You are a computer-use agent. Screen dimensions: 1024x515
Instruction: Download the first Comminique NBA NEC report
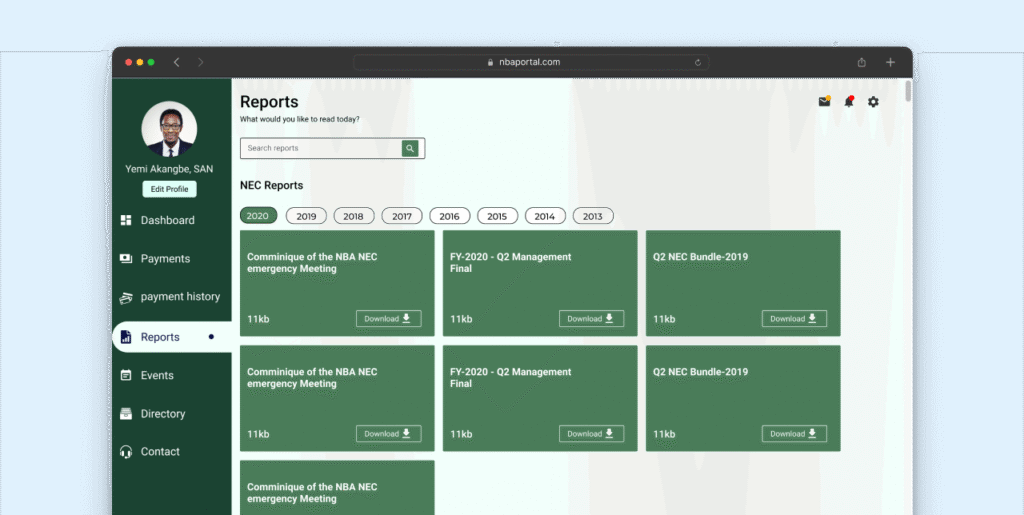click(388, 319)
